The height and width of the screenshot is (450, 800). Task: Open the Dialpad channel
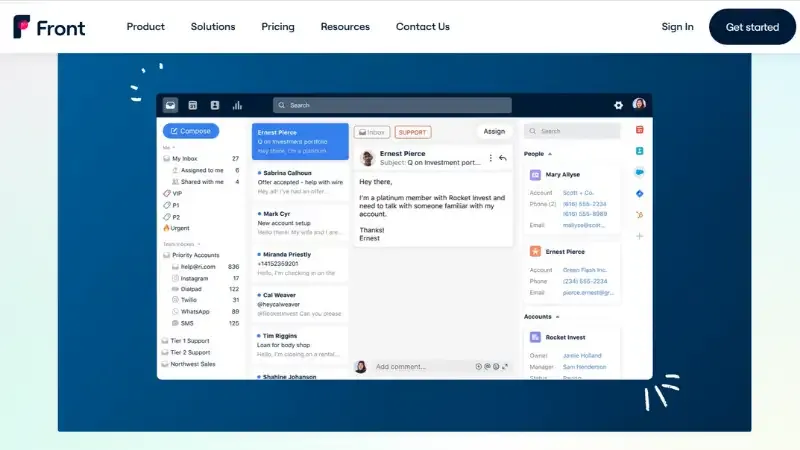[205, 289]
